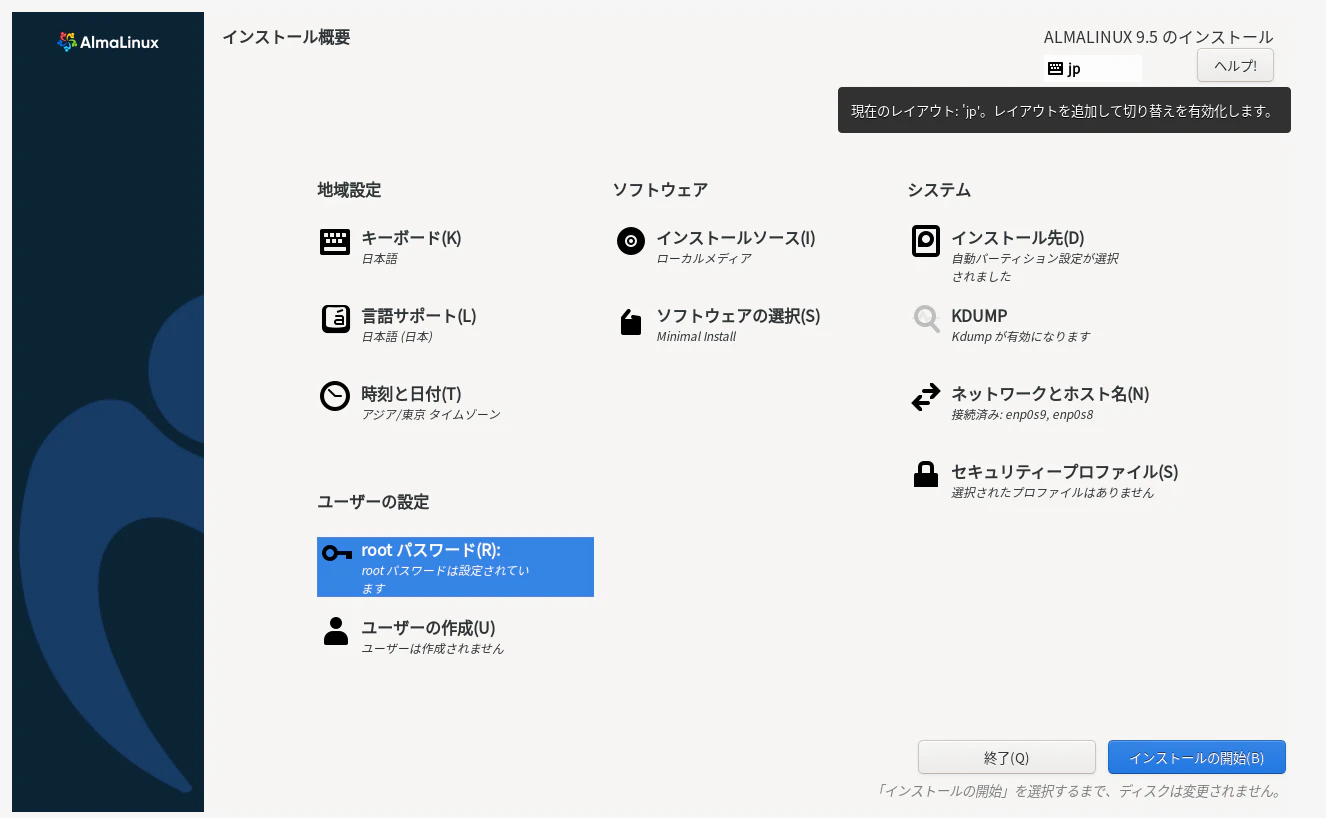This screenshot has height=818, width=1326.
Task: Click the Minimal Install status text
Action: [x=696, y=337]
